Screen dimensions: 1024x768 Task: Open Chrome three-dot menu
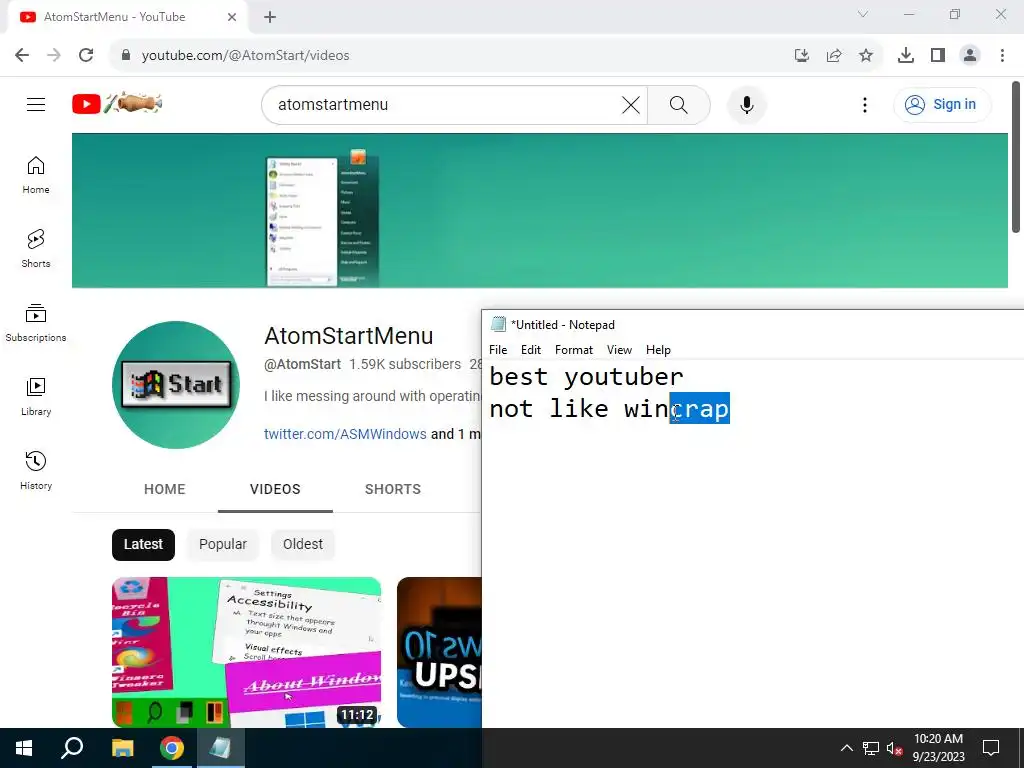[1002, 55]
